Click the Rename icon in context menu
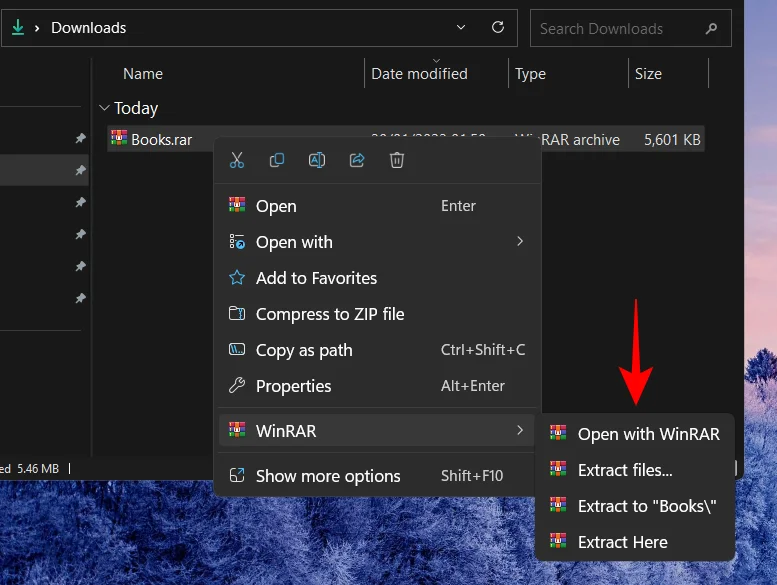This screenshot has height=585, width=777. tap(317, 160)
